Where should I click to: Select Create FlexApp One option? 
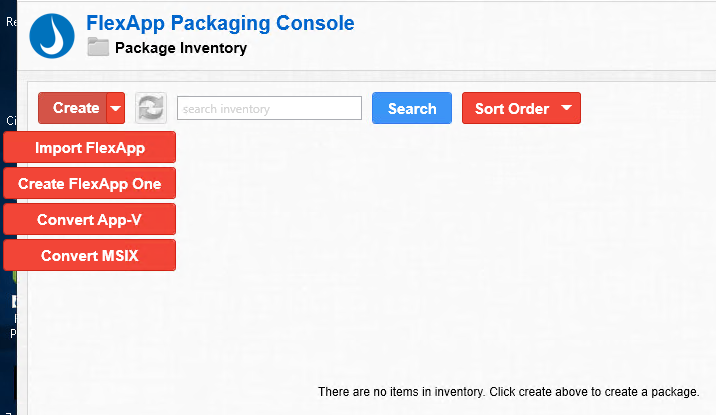point(90,184)
